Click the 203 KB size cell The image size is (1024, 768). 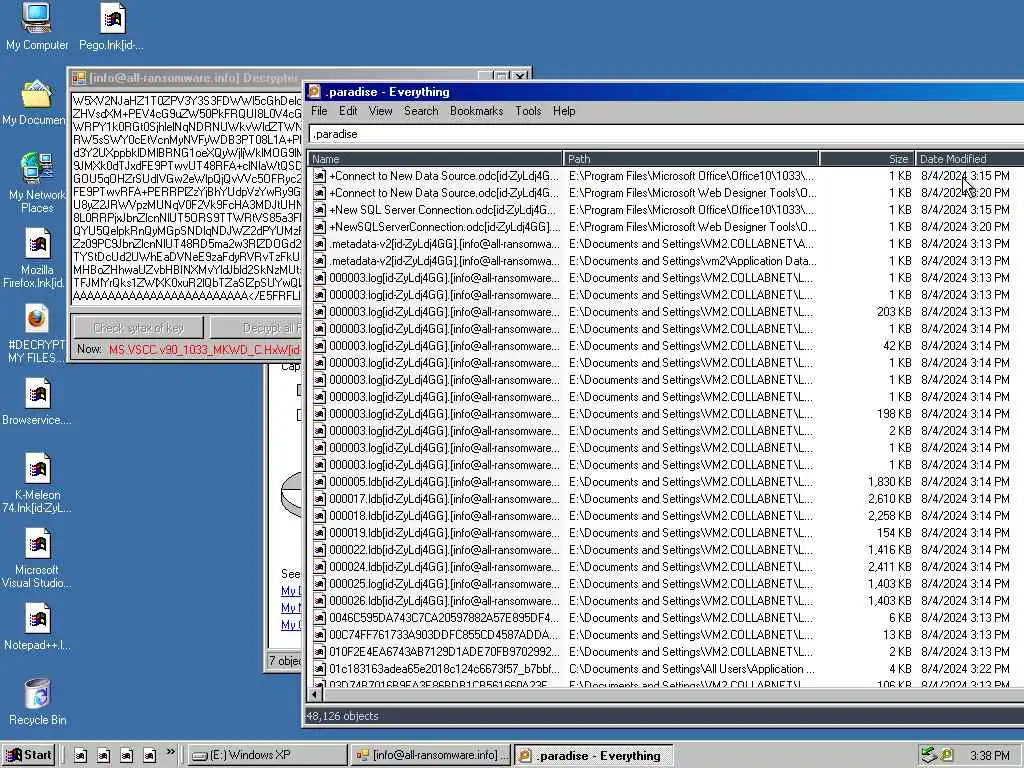[894, 312]
